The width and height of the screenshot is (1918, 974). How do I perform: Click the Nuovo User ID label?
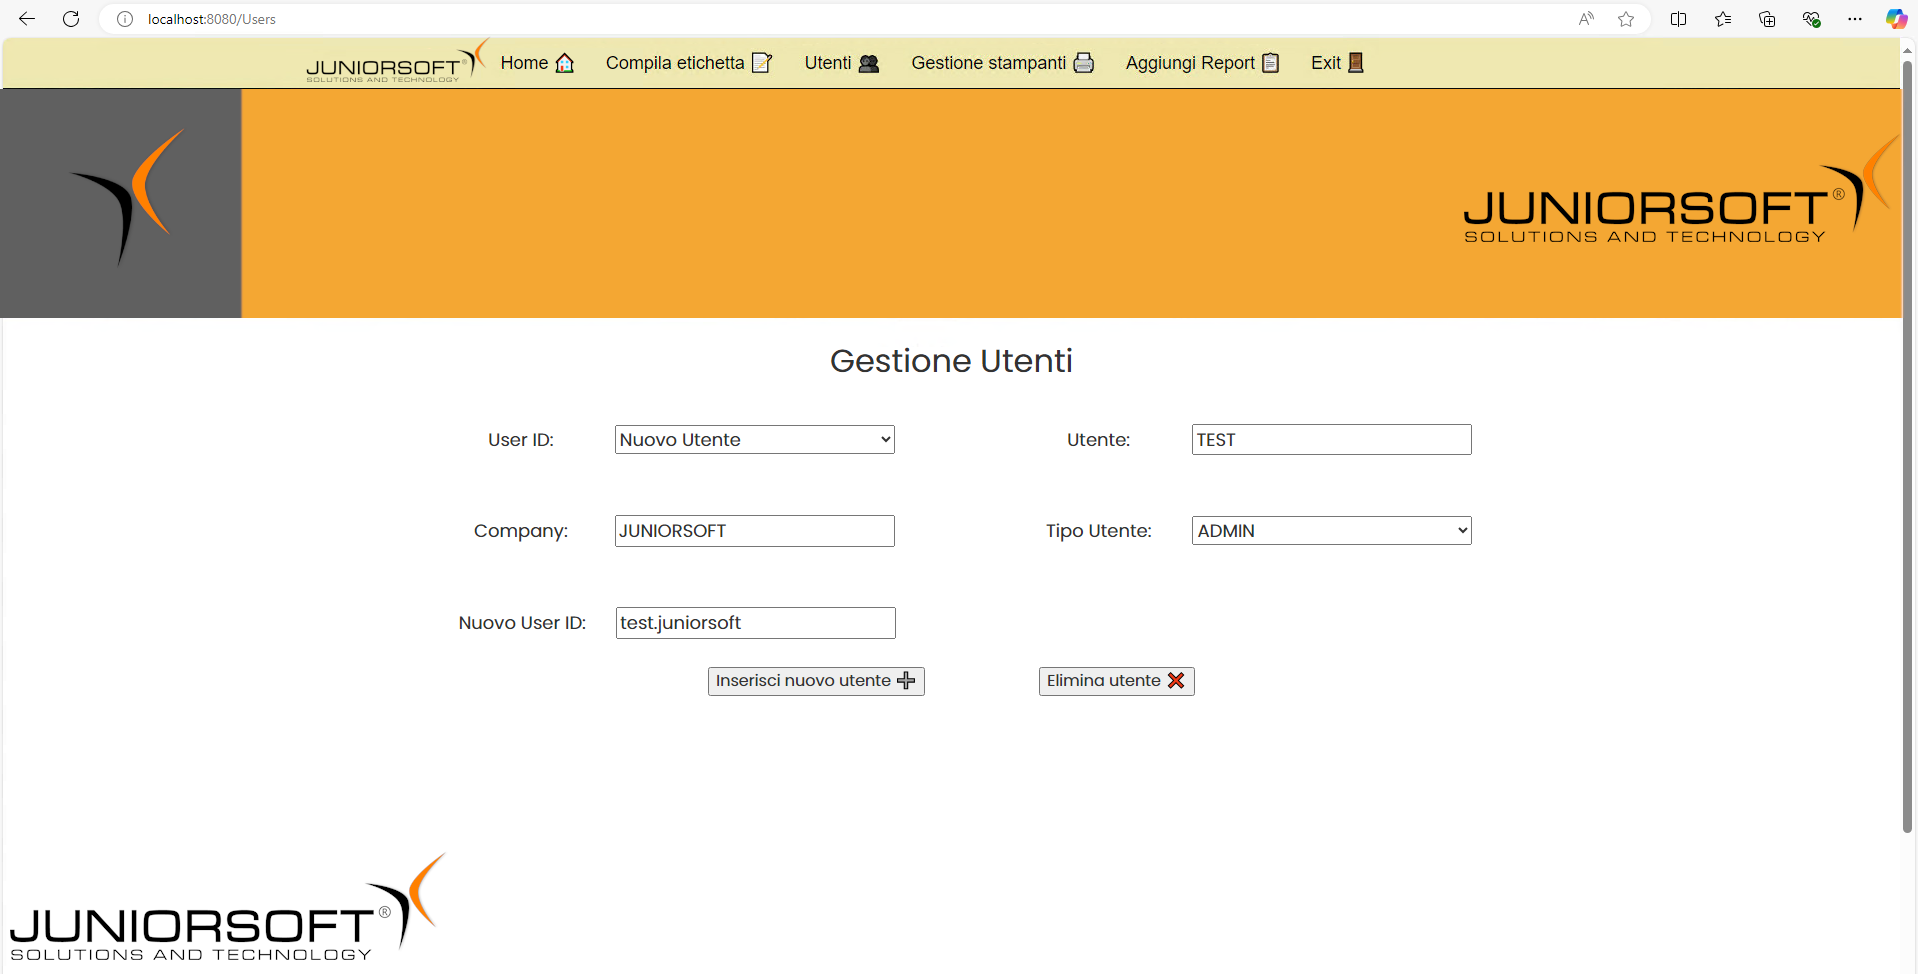[x=522, y=623]
